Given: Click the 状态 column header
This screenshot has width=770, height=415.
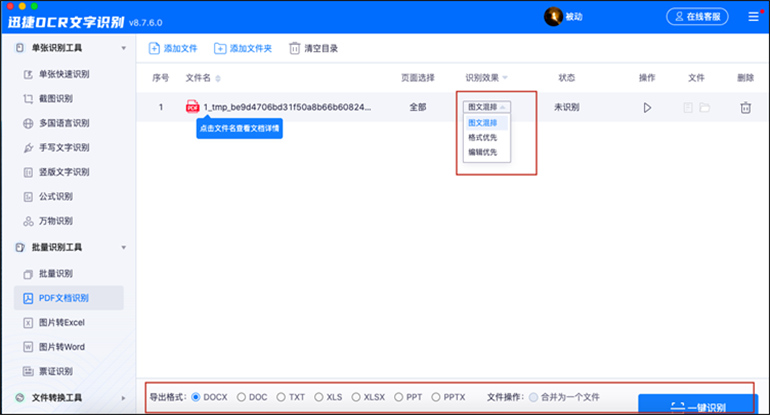Looking at the screenshot, I should pyautogui.click(x=567, y=78).
